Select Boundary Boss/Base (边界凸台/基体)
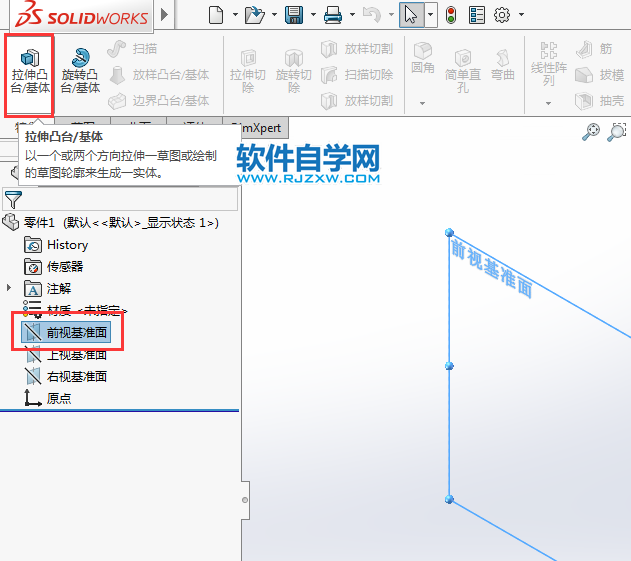Viewport: 631px width, 561px height. point(159,101)
